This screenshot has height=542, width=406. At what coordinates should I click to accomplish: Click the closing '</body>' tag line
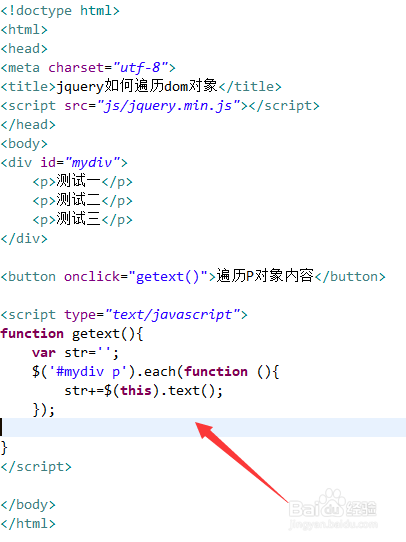[28, 505]
